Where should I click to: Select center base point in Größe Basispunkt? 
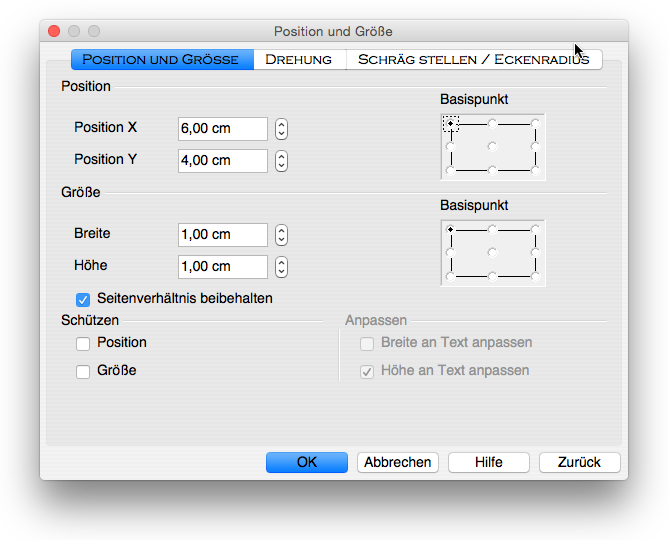pyautogui.click(x=492, y=253)
